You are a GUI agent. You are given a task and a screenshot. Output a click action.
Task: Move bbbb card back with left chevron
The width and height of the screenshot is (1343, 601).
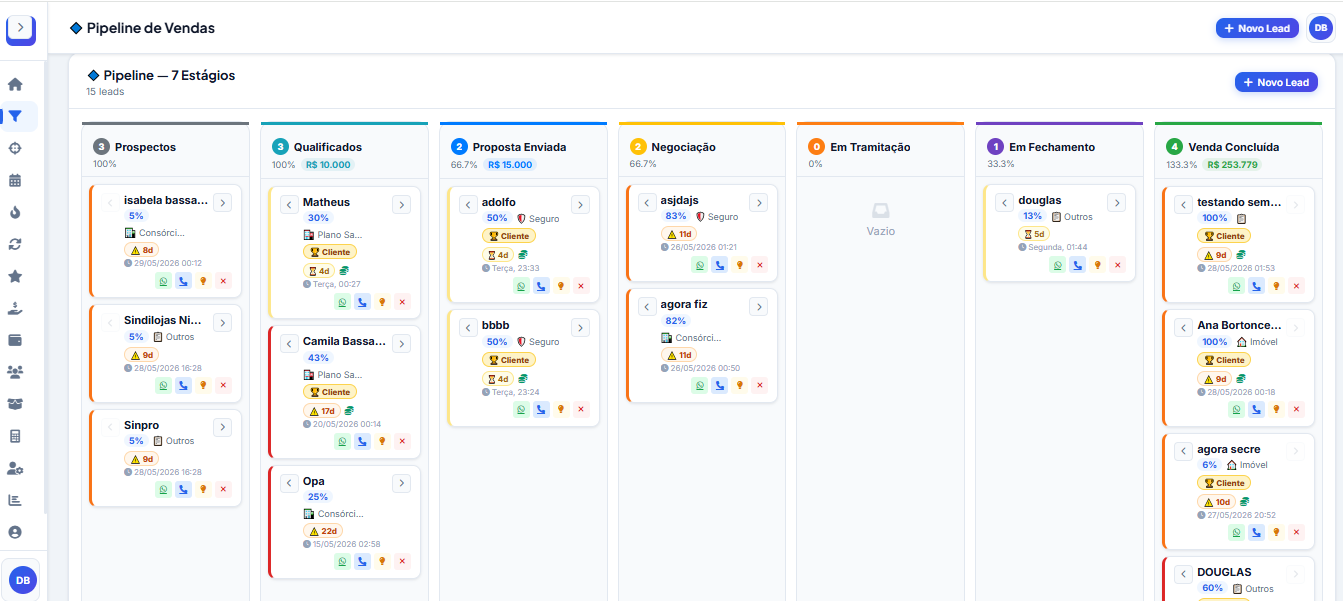pos(467,328)
